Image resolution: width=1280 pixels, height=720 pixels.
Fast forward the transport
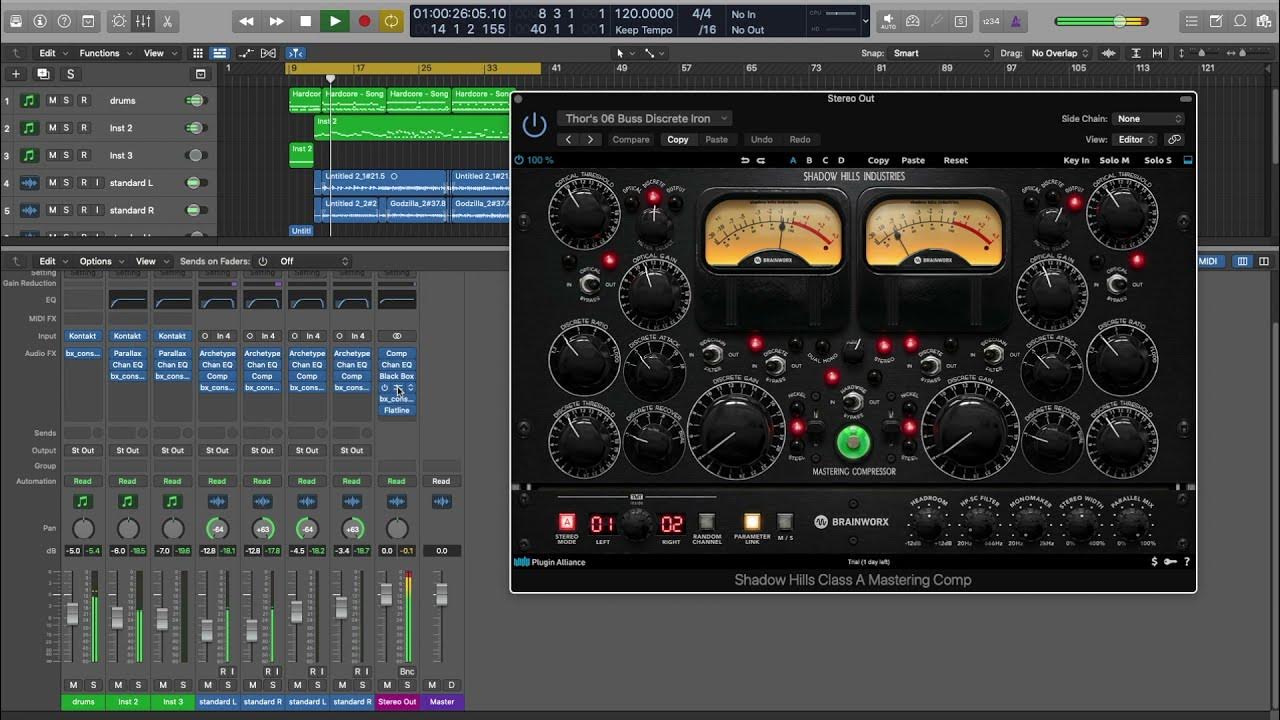coord(277,21)
